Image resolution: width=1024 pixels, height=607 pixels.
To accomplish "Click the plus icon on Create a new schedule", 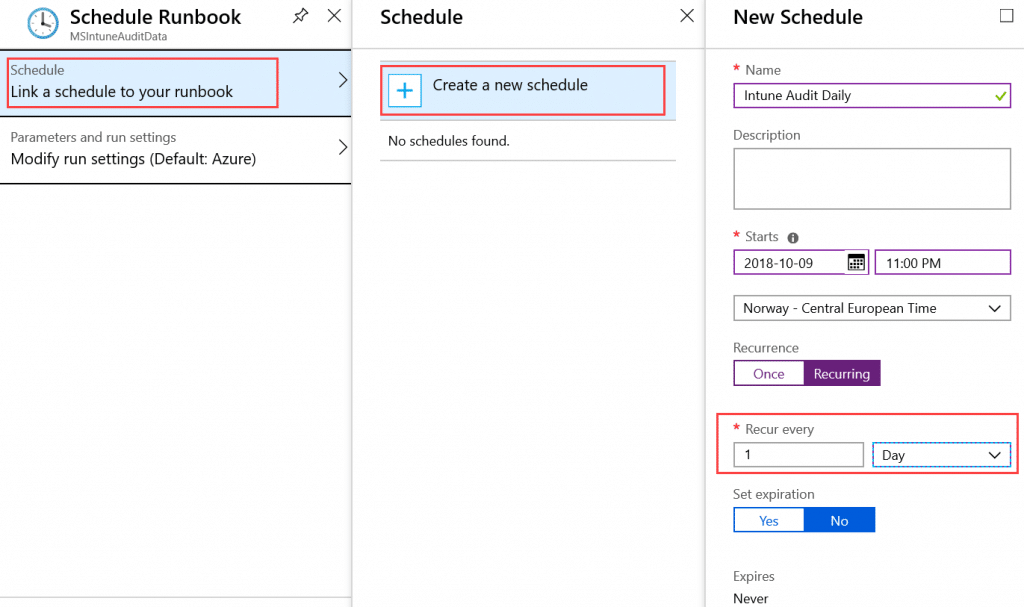I will pos(404,90).
